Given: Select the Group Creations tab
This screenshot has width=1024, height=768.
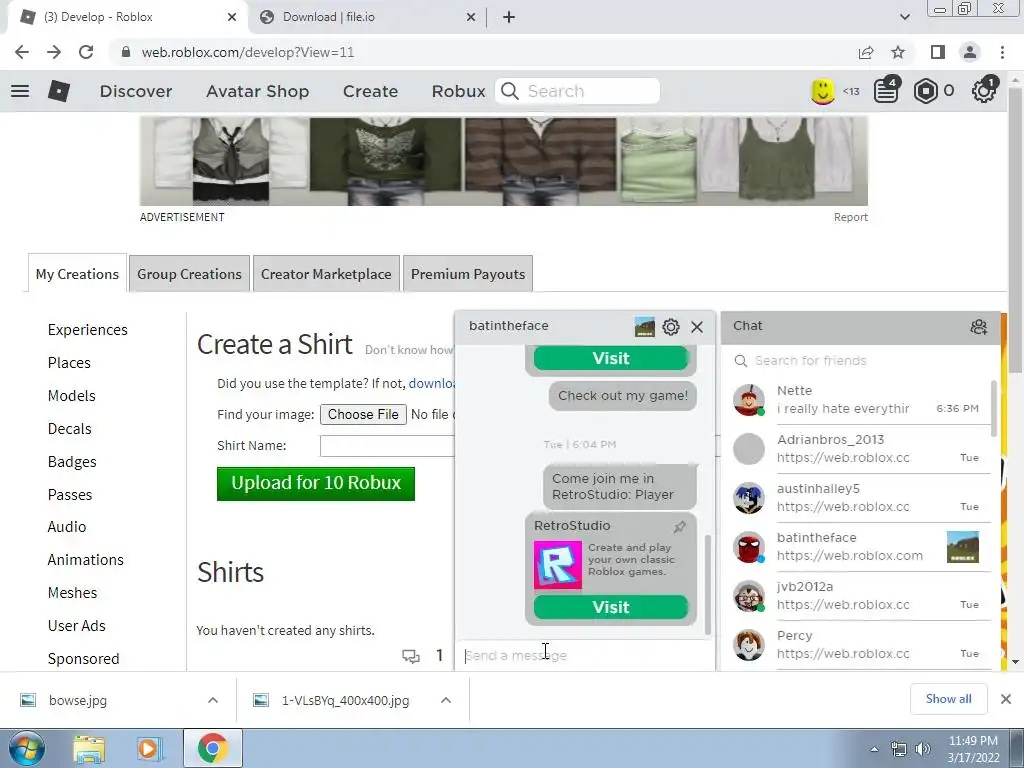Looking at the screenshot, I should coord(189,274).
